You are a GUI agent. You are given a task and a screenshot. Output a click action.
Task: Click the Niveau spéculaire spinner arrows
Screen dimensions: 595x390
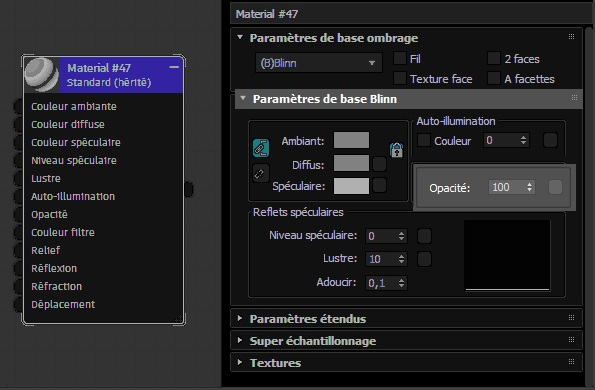tap(401, 236)
